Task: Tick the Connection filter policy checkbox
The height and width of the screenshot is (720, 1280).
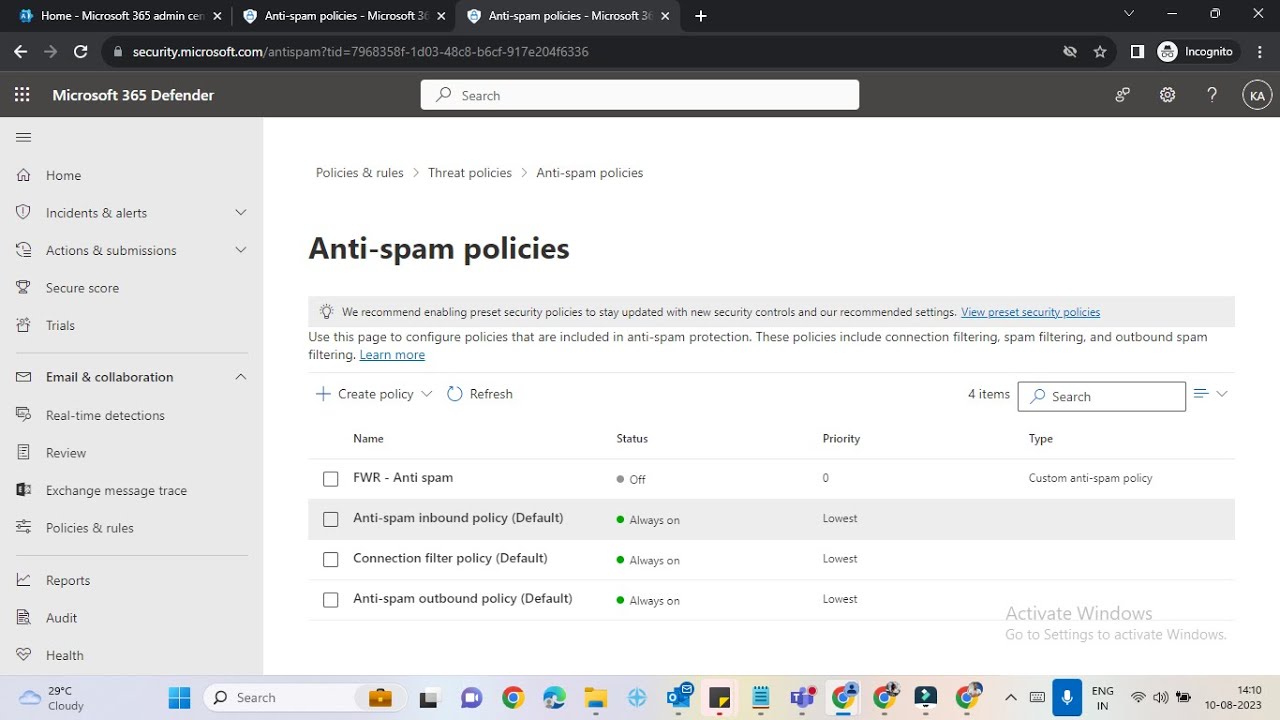Action: [331, 559]
